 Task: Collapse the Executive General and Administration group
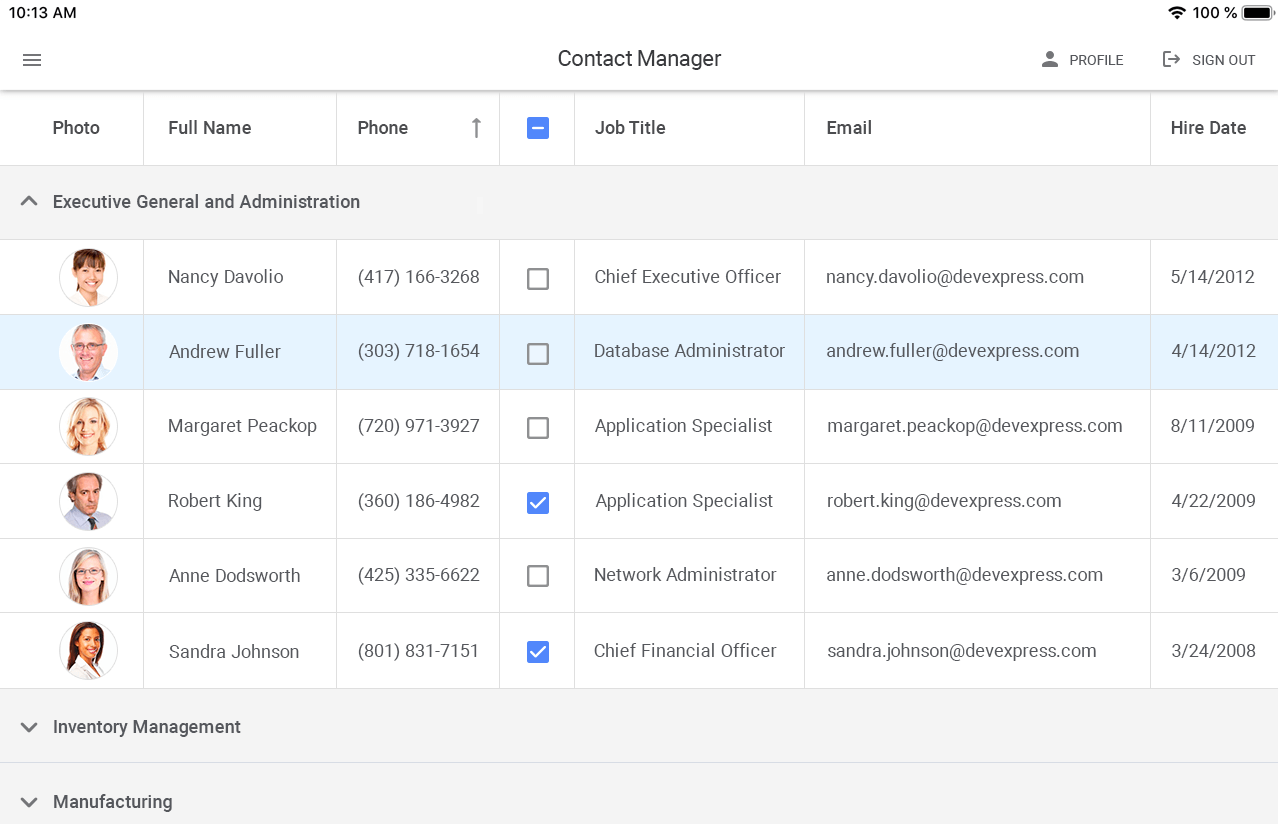(x=29, y=200)
